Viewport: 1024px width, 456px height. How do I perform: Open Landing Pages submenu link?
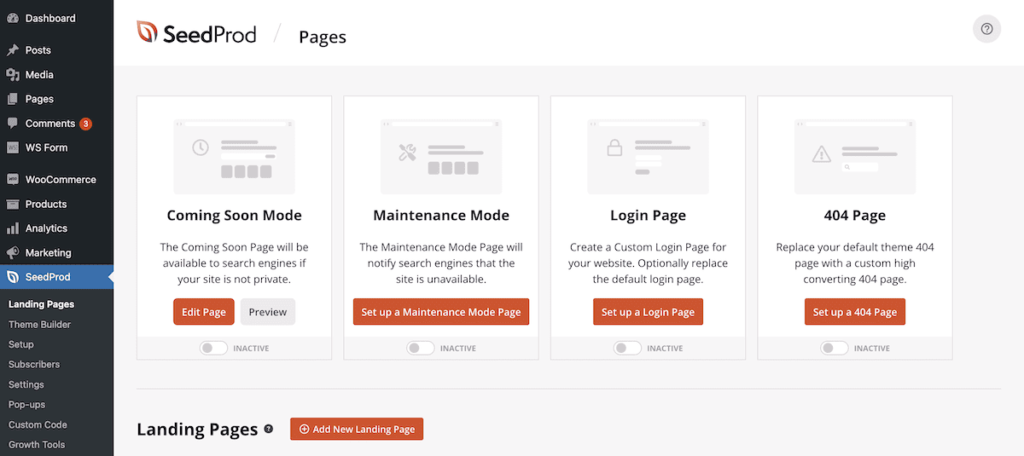coord(41,304)
